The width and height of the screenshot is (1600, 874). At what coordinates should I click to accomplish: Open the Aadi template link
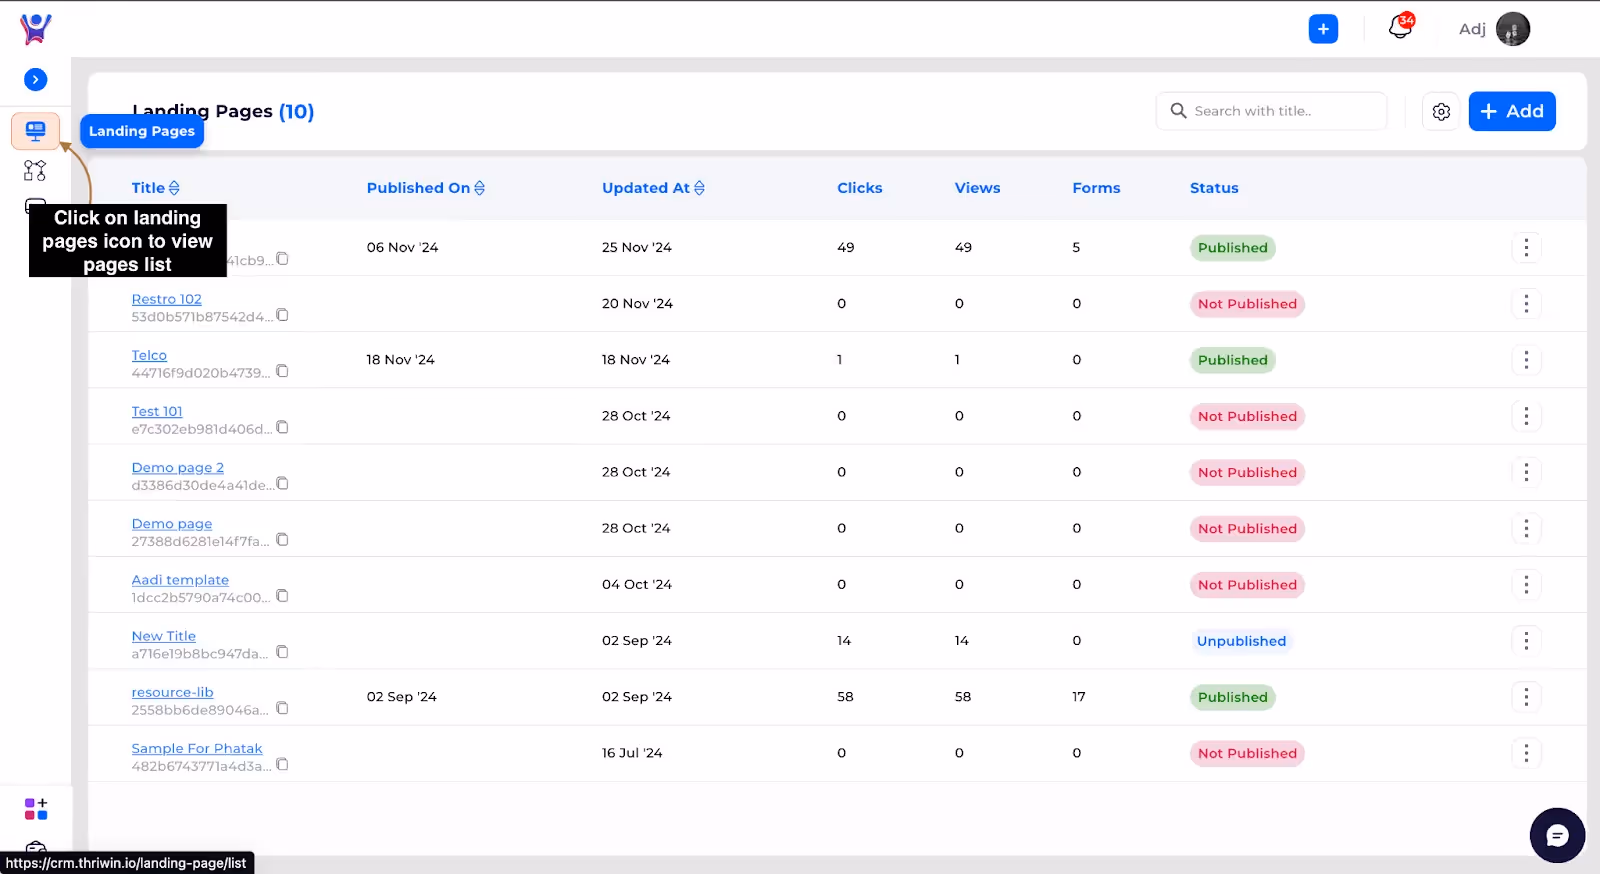pos(180,580)
